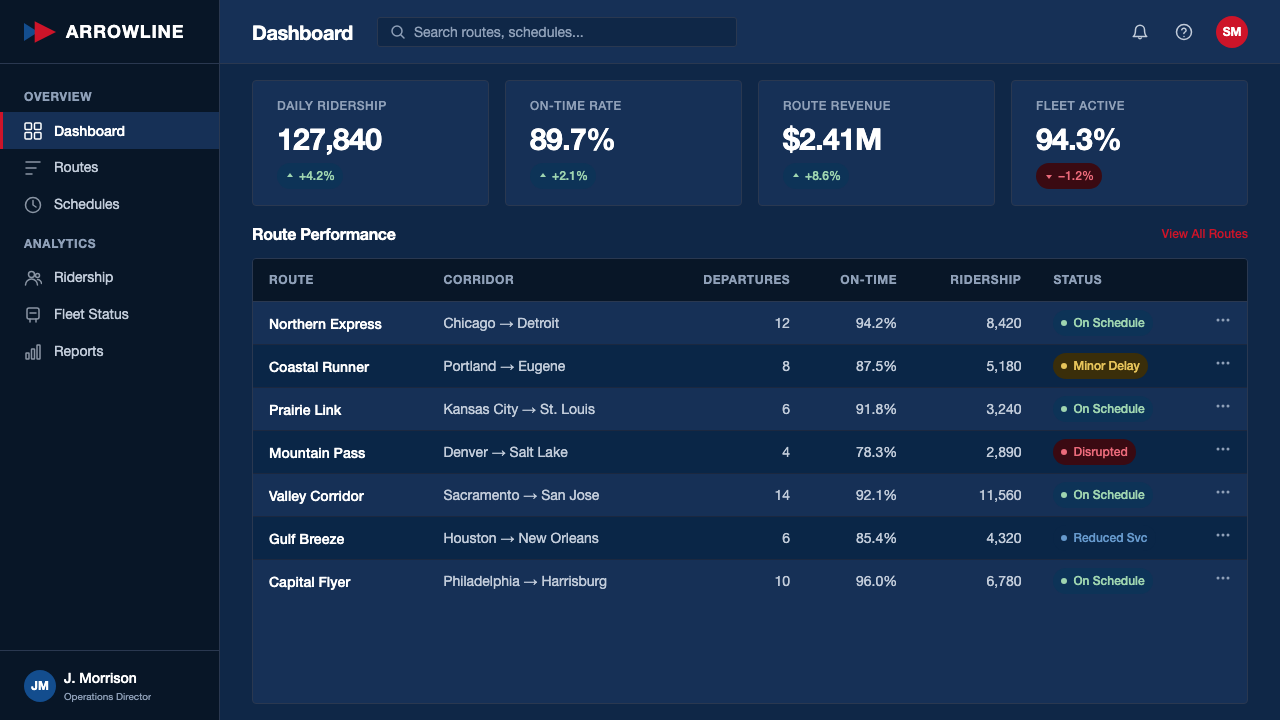Viewport: 1280px width, 720px height.
Task: Open more options for Mountain Pass
Action: (x=1223, y=449)
